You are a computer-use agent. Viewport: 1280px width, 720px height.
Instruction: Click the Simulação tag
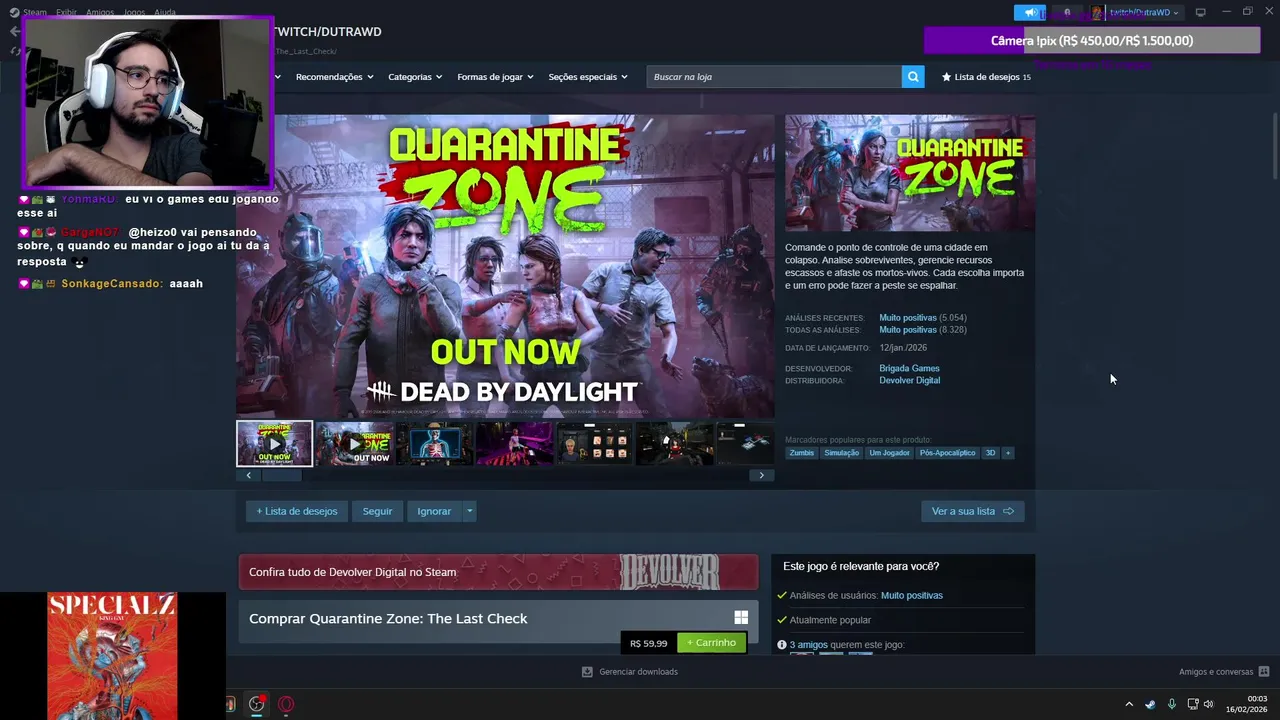[x=842, y=453]
